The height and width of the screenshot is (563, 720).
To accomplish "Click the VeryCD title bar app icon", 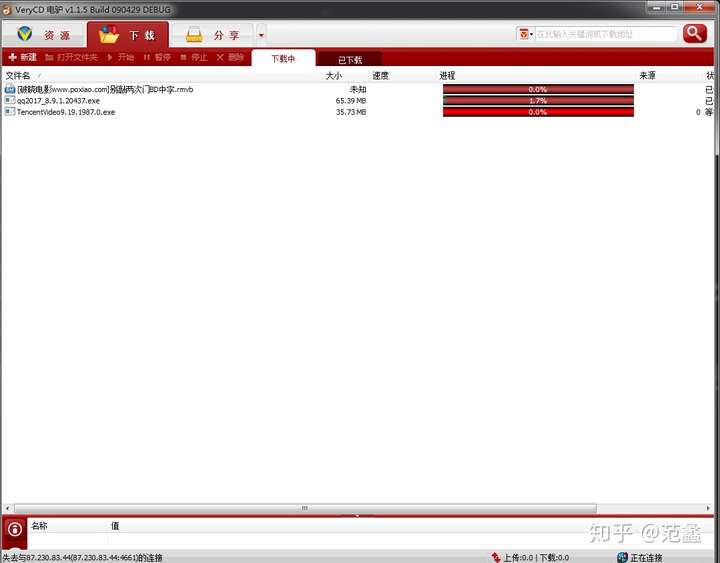I will [6, 9].
